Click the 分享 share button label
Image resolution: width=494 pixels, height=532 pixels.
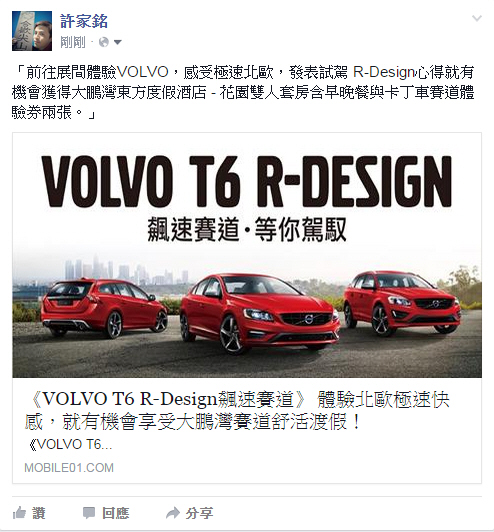pos(200,513)
